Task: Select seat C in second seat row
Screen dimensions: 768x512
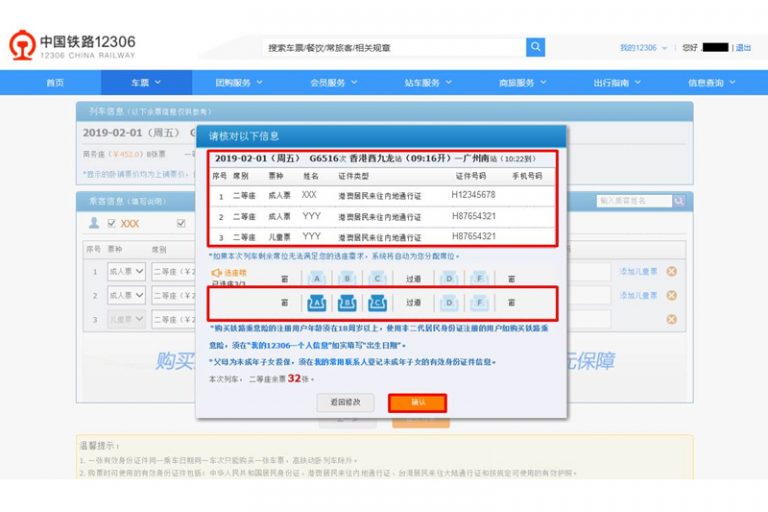Action: coord(377,301)
